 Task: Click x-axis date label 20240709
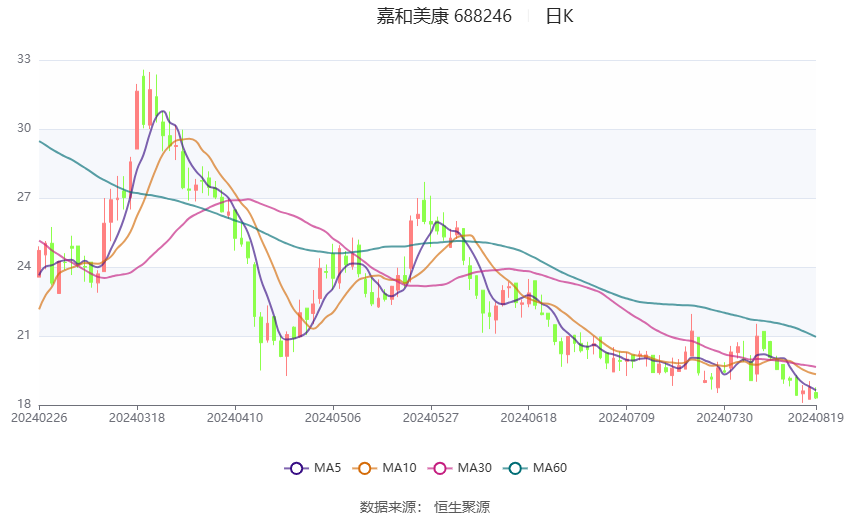coord(627,418)
